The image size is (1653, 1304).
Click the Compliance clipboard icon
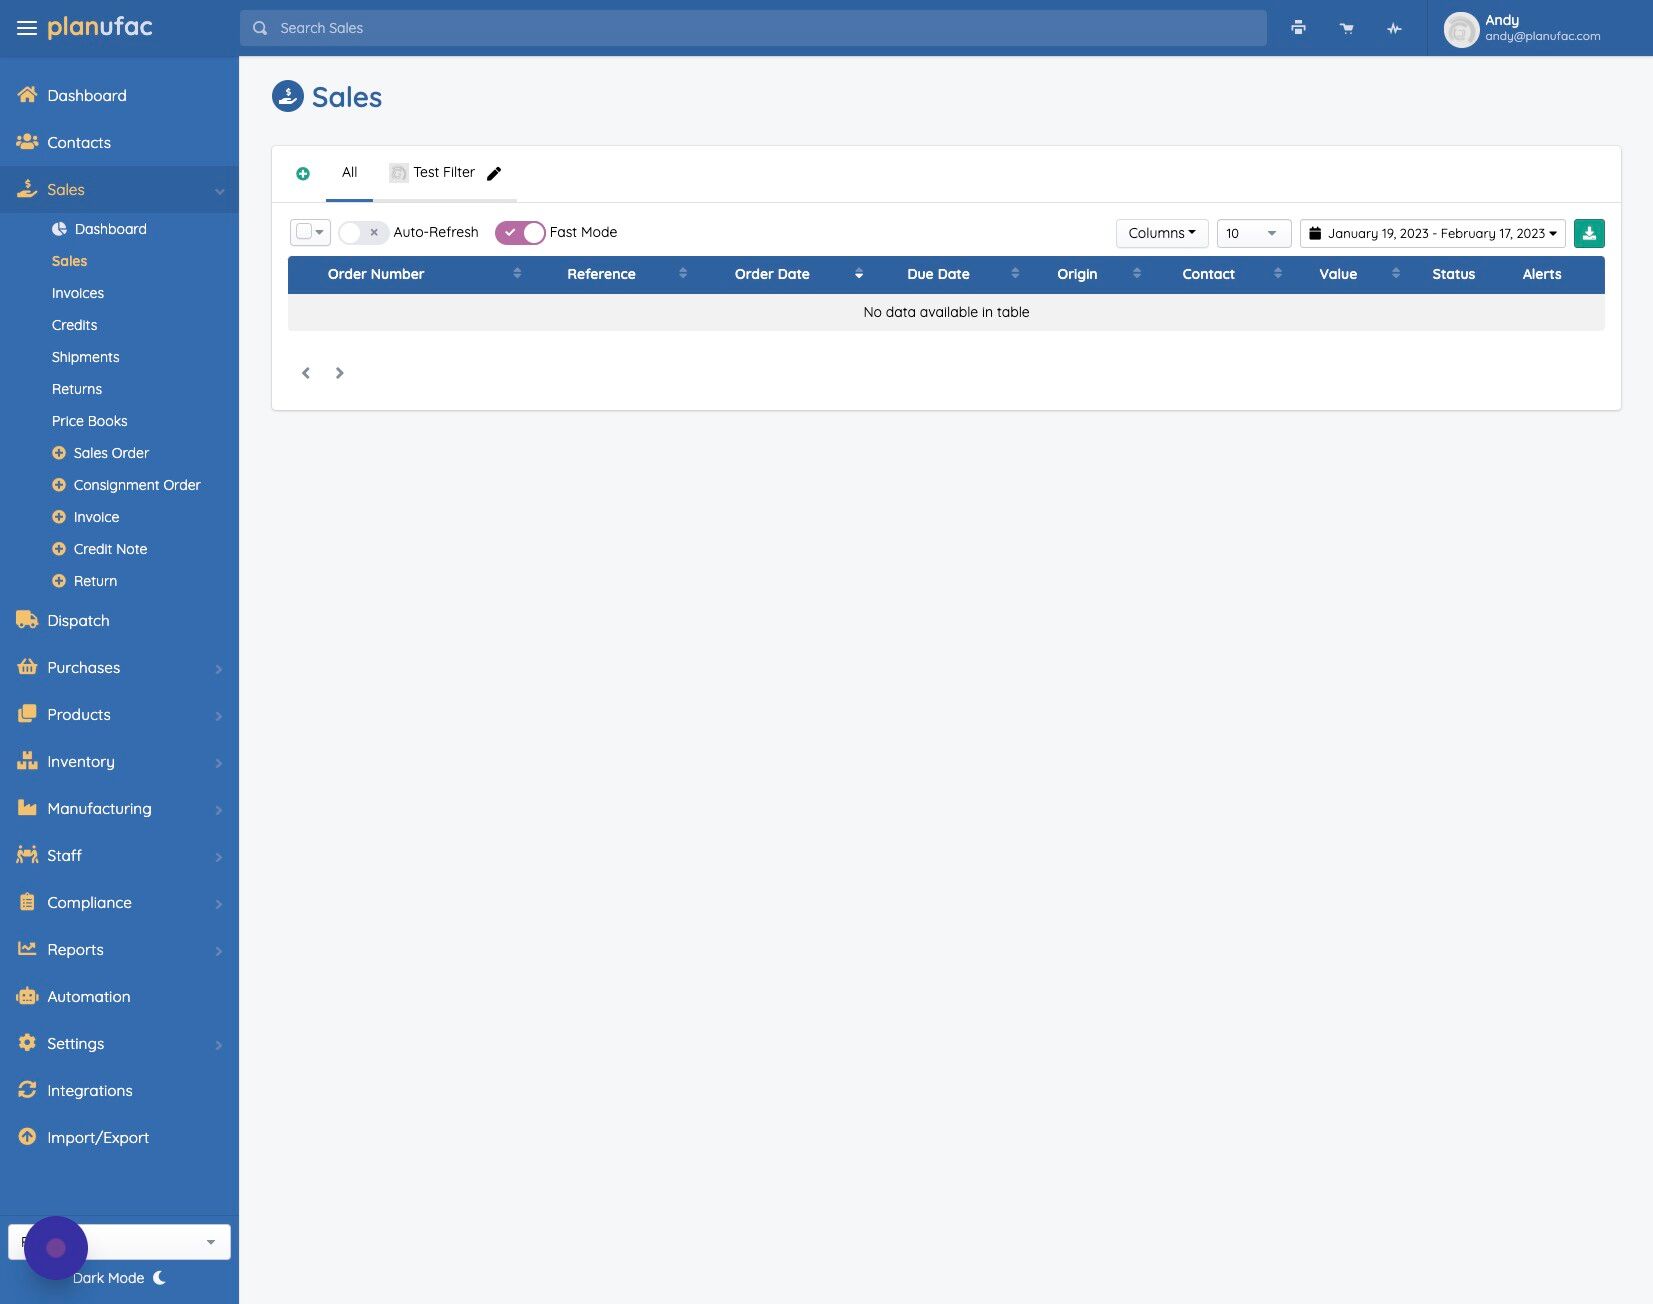(x=27, y=902)
